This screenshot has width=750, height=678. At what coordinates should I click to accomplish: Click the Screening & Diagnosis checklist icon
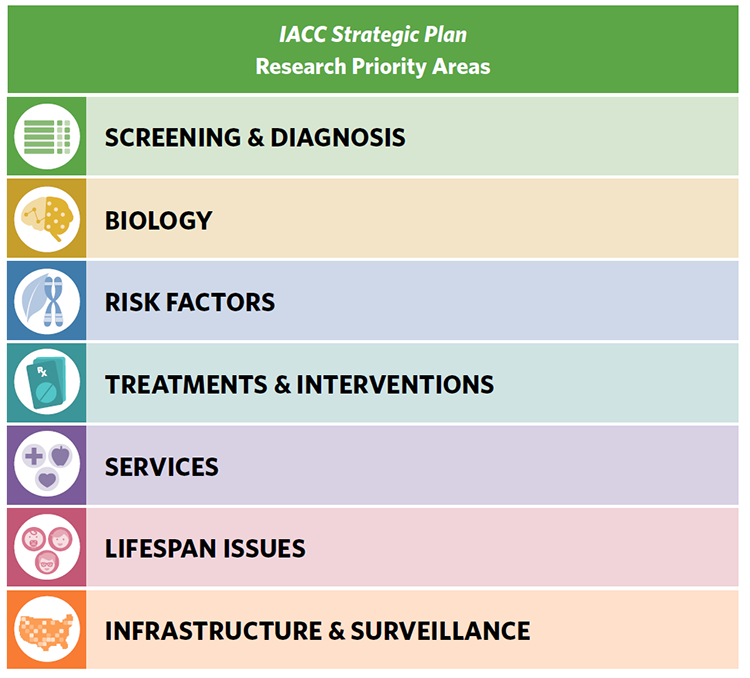click(47, 137)
